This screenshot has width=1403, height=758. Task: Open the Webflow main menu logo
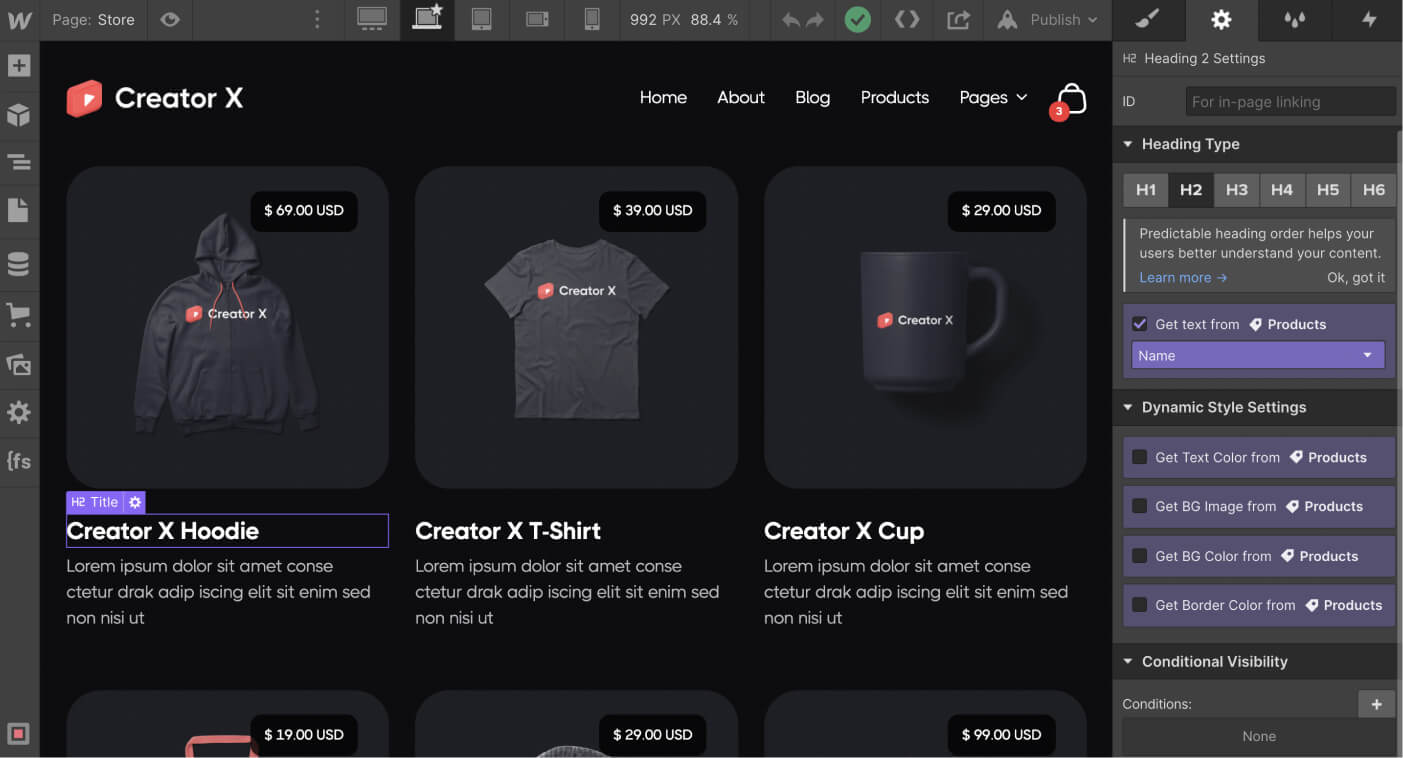[x=19, y=20]
